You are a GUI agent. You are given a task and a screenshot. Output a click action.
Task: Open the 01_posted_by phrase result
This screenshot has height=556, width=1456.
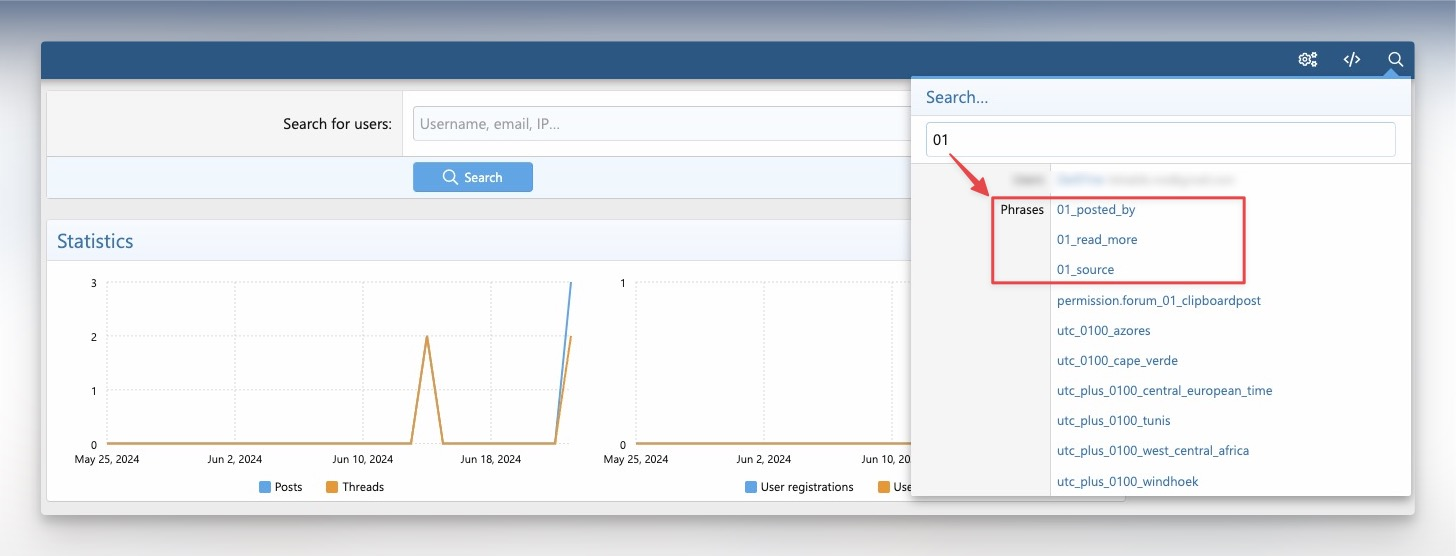(1096, 210)
